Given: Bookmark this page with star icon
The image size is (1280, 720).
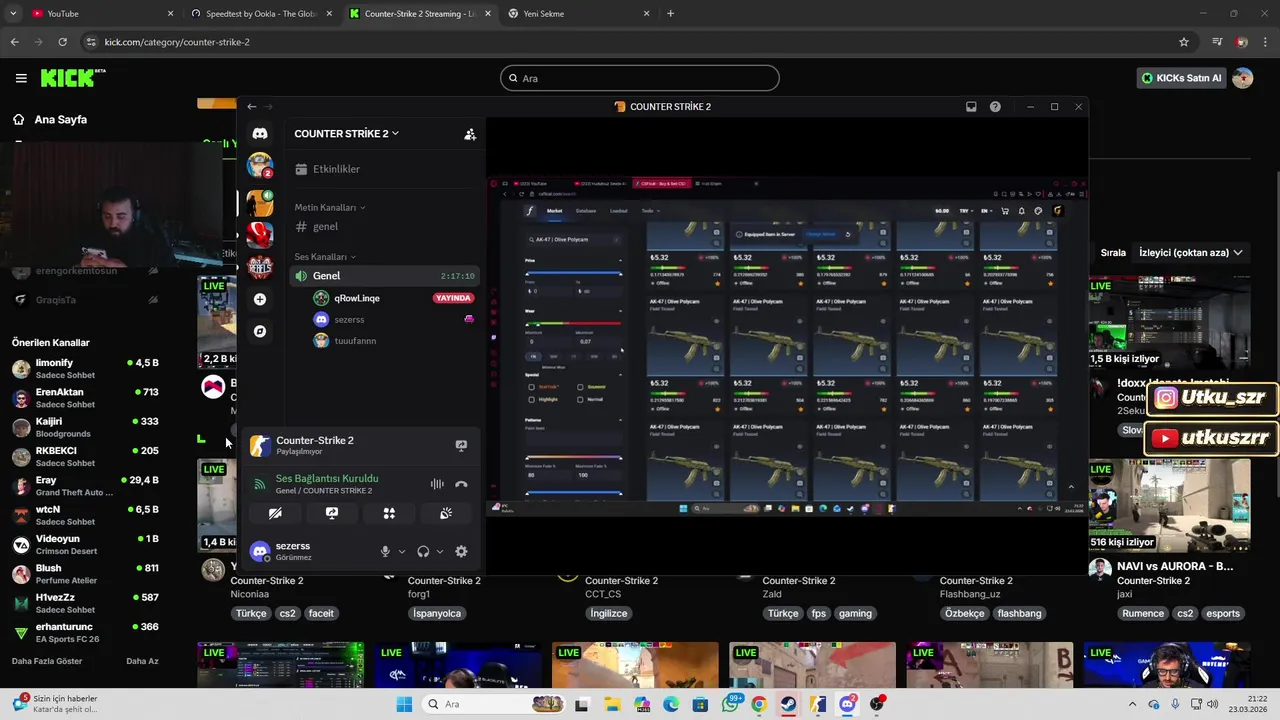Looking at the screenshot, I should point(1184,42).
